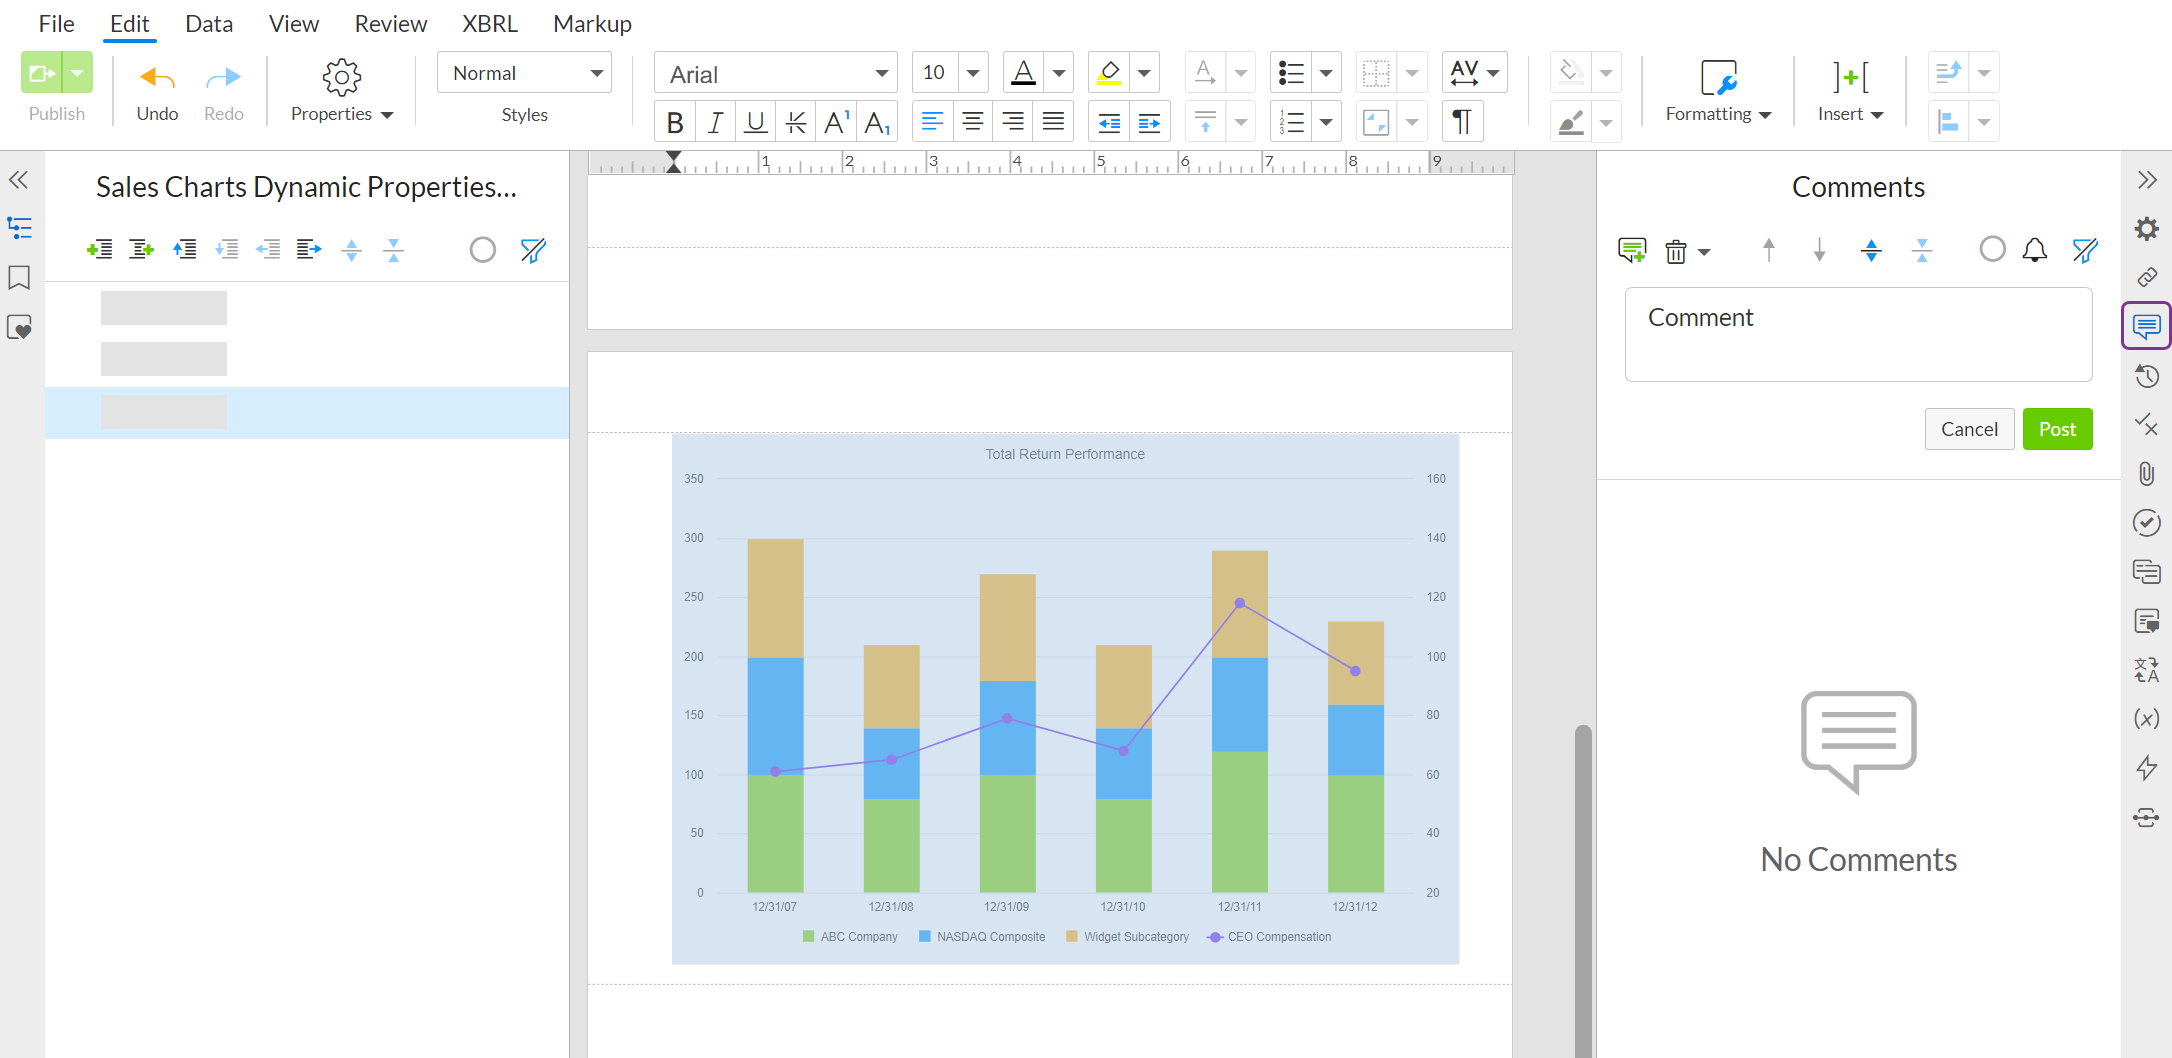Toggle show paragraph marks icon
2172x1058 pixels.
pyautogui.click(x=1462, y=122)
